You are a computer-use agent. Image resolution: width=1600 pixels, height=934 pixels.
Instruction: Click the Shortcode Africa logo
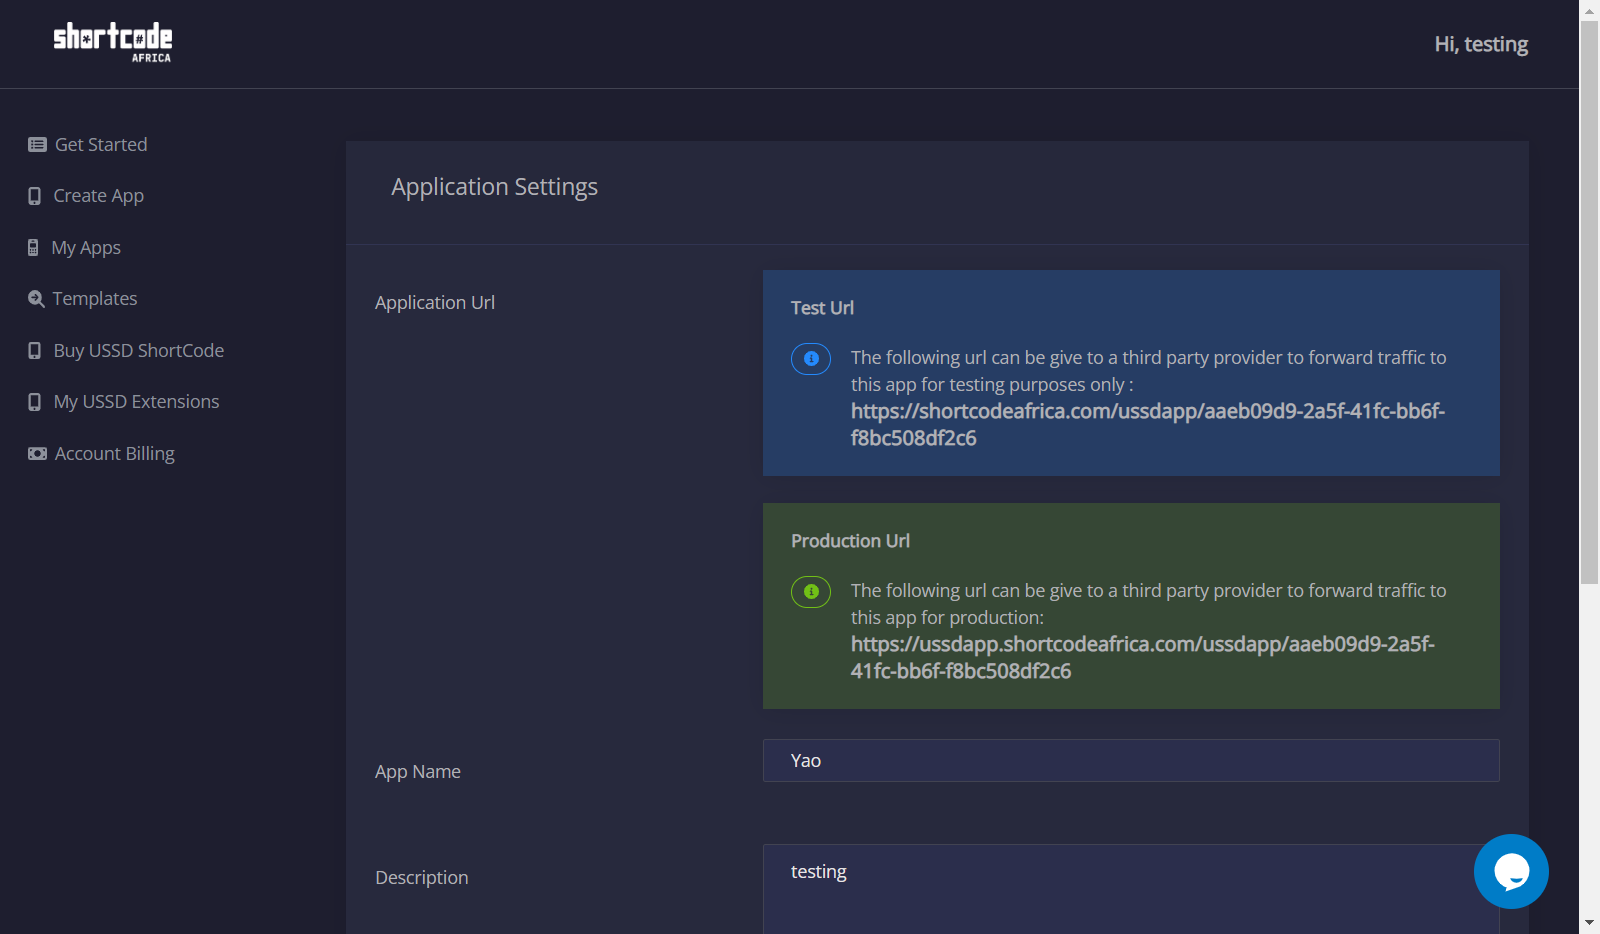112,43
